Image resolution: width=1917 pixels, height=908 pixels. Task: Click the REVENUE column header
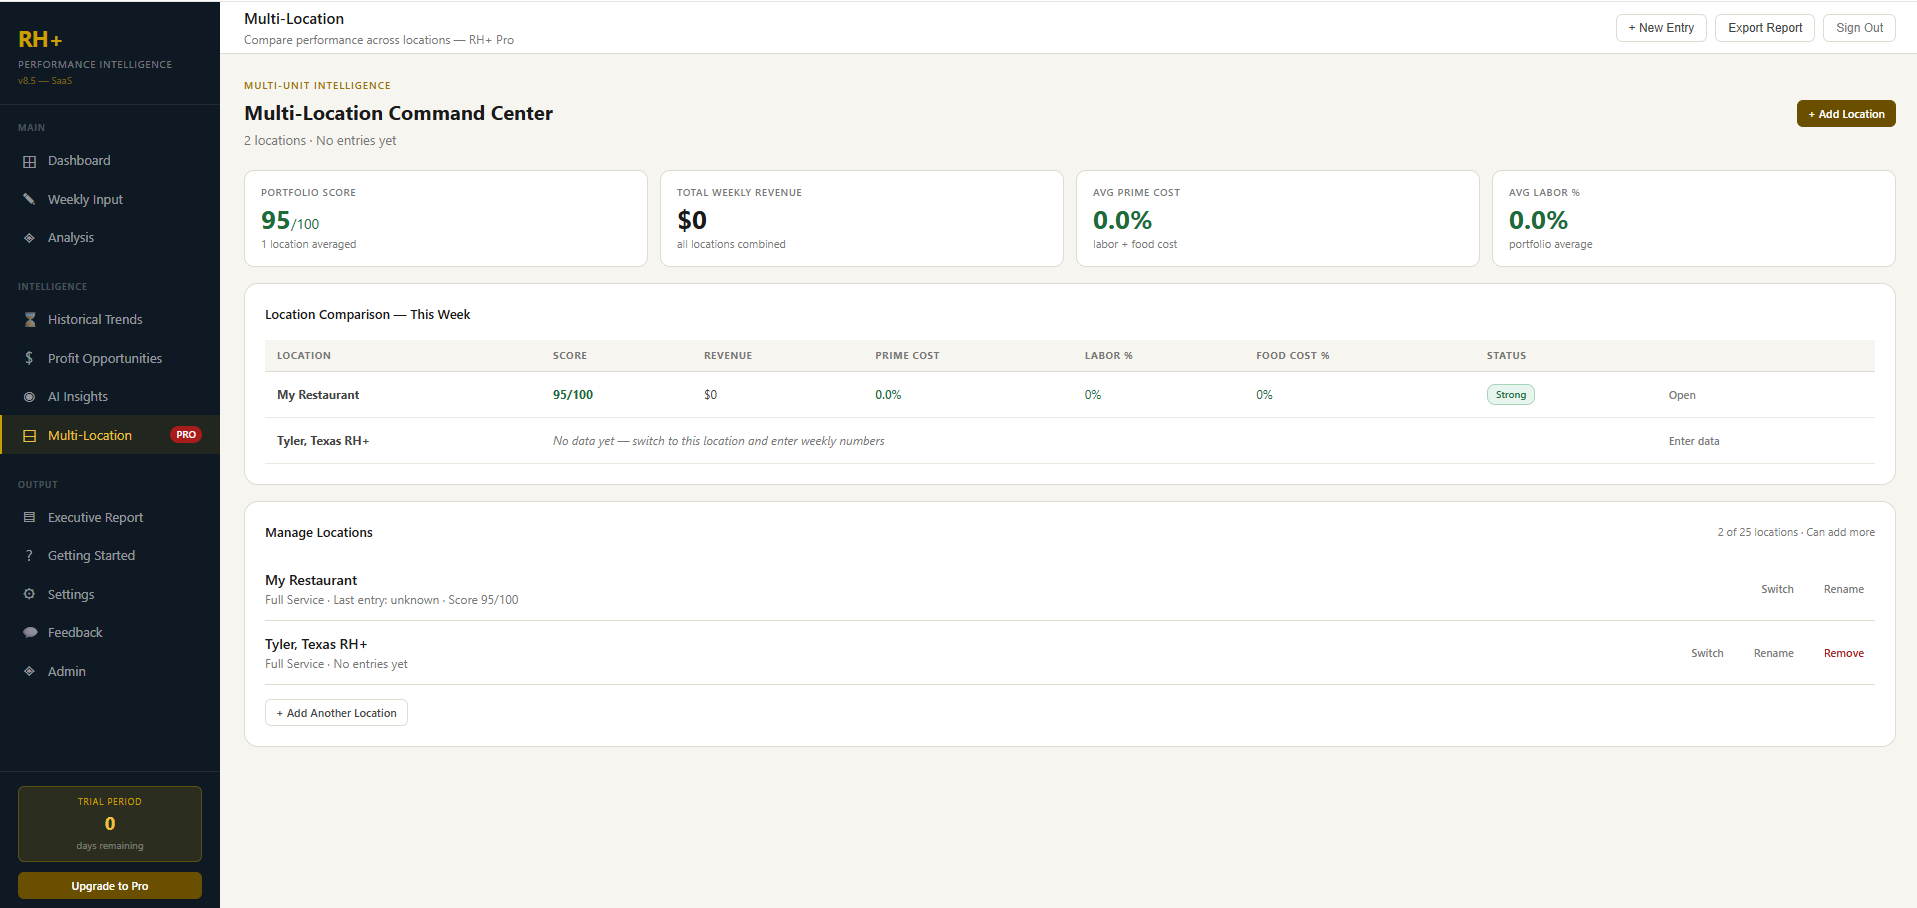(x=728, y=356)
